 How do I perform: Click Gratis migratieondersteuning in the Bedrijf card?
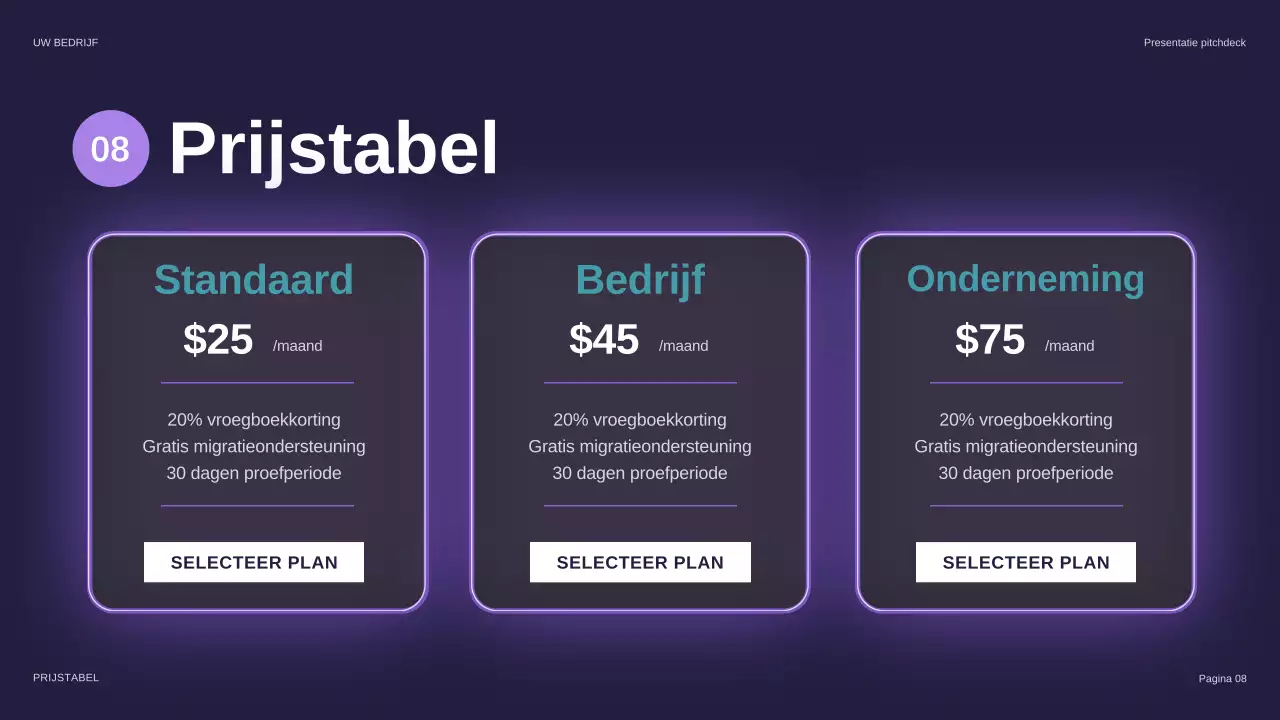point(640,447)
